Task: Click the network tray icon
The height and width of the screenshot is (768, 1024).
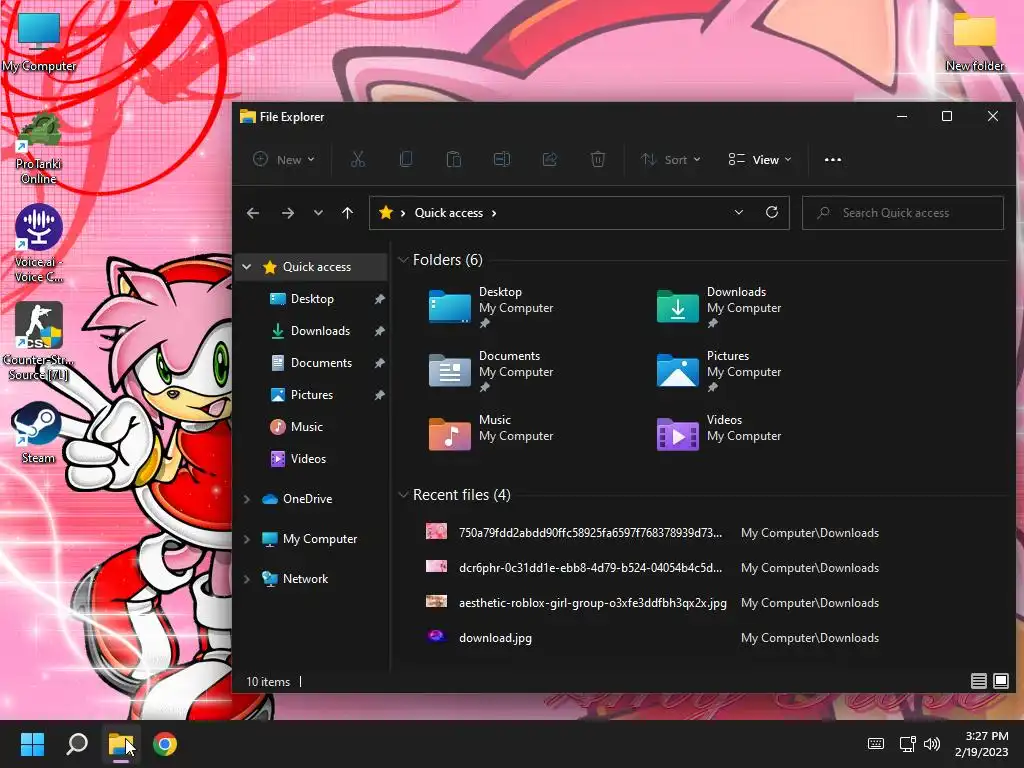Action: pos(907,744)
